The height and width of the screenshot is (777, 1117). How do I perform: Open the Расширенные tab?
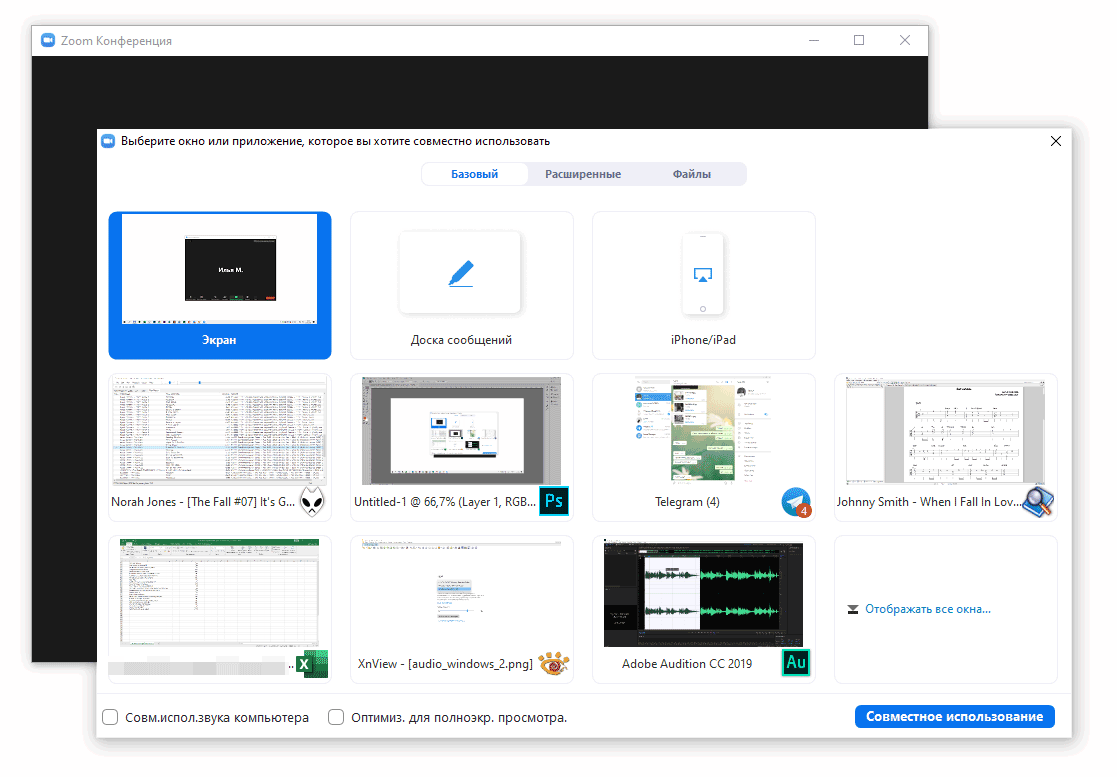pyautogui.click(x=583, y=174)
